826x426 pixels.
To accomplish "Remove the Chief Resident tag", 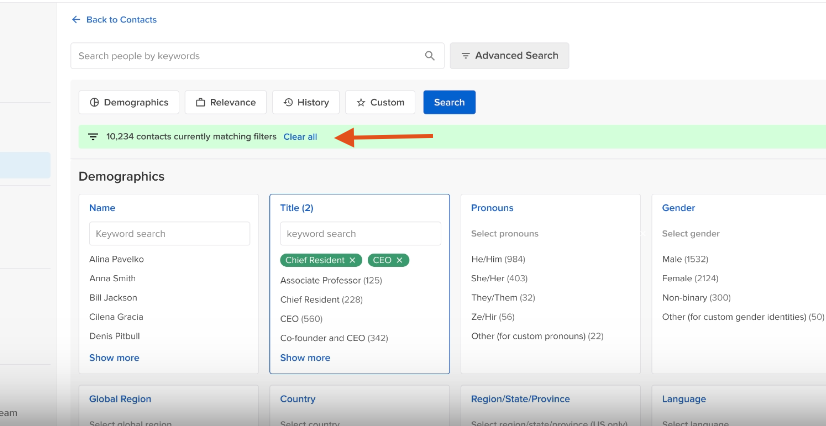I will 352,260.
